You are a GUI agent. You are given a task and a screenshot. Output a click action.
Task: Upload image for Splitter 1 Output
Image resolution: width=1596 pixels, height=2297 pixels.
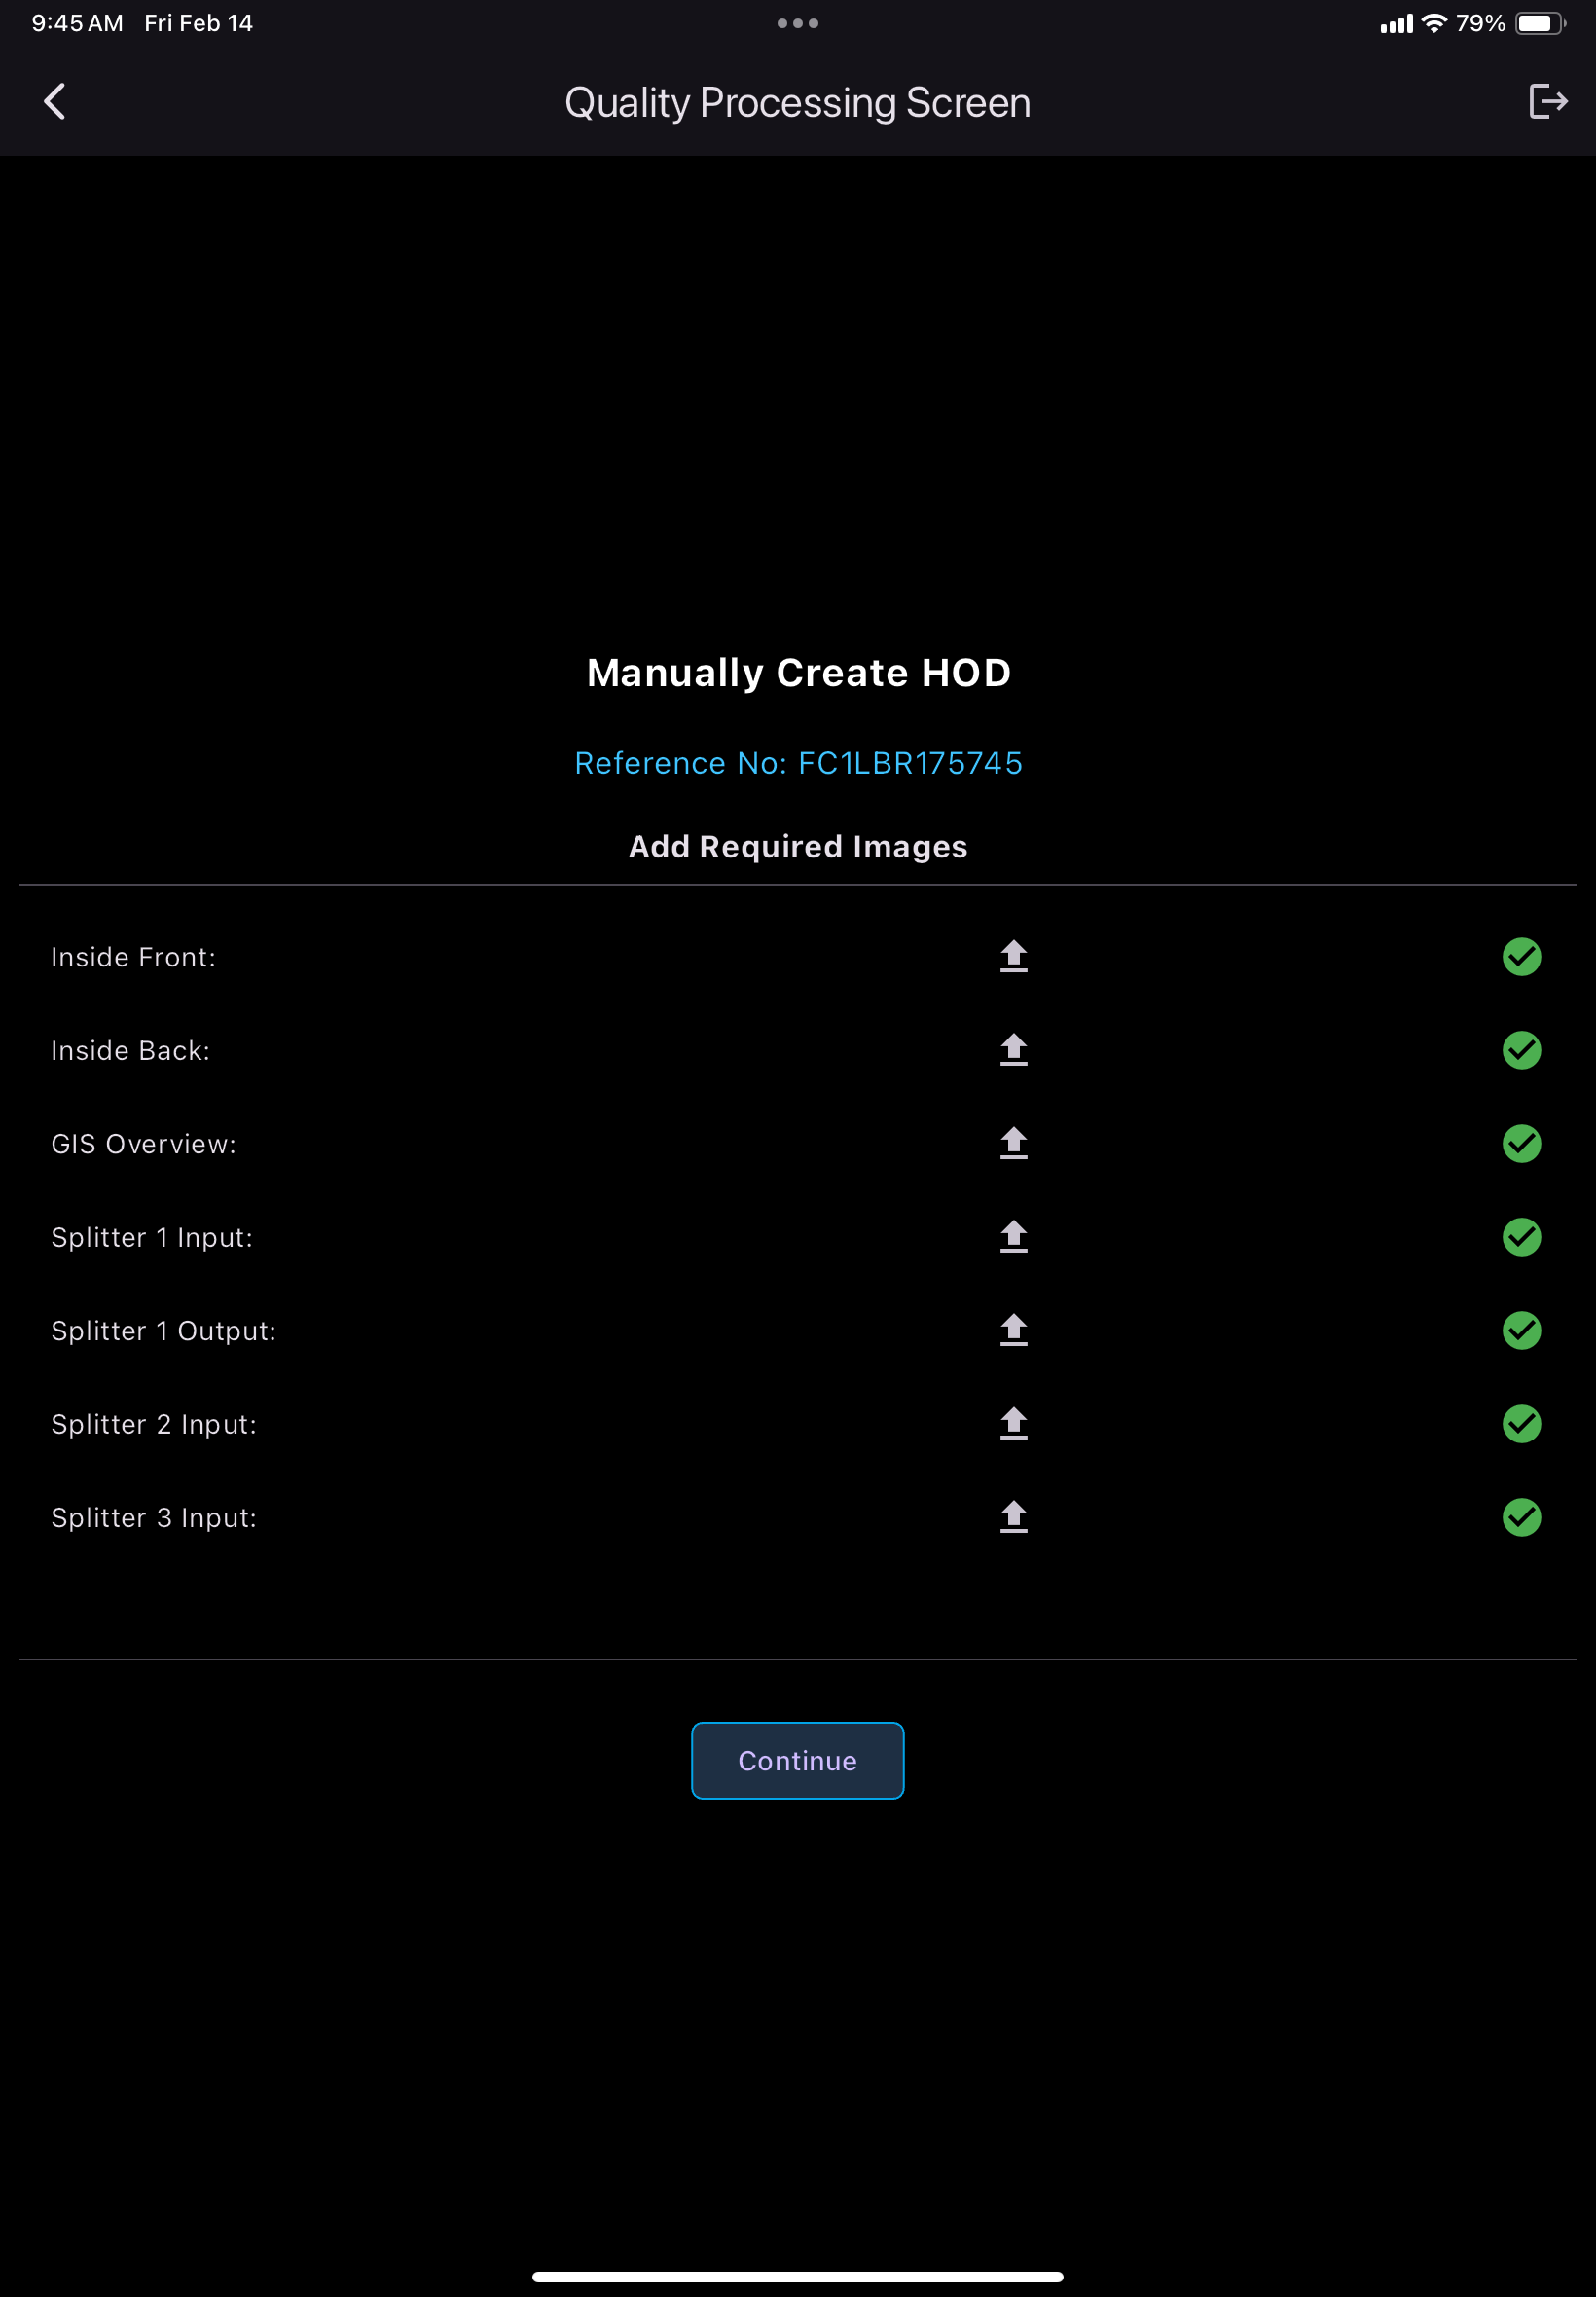pyautogui.click(x=1013, y=1330)
